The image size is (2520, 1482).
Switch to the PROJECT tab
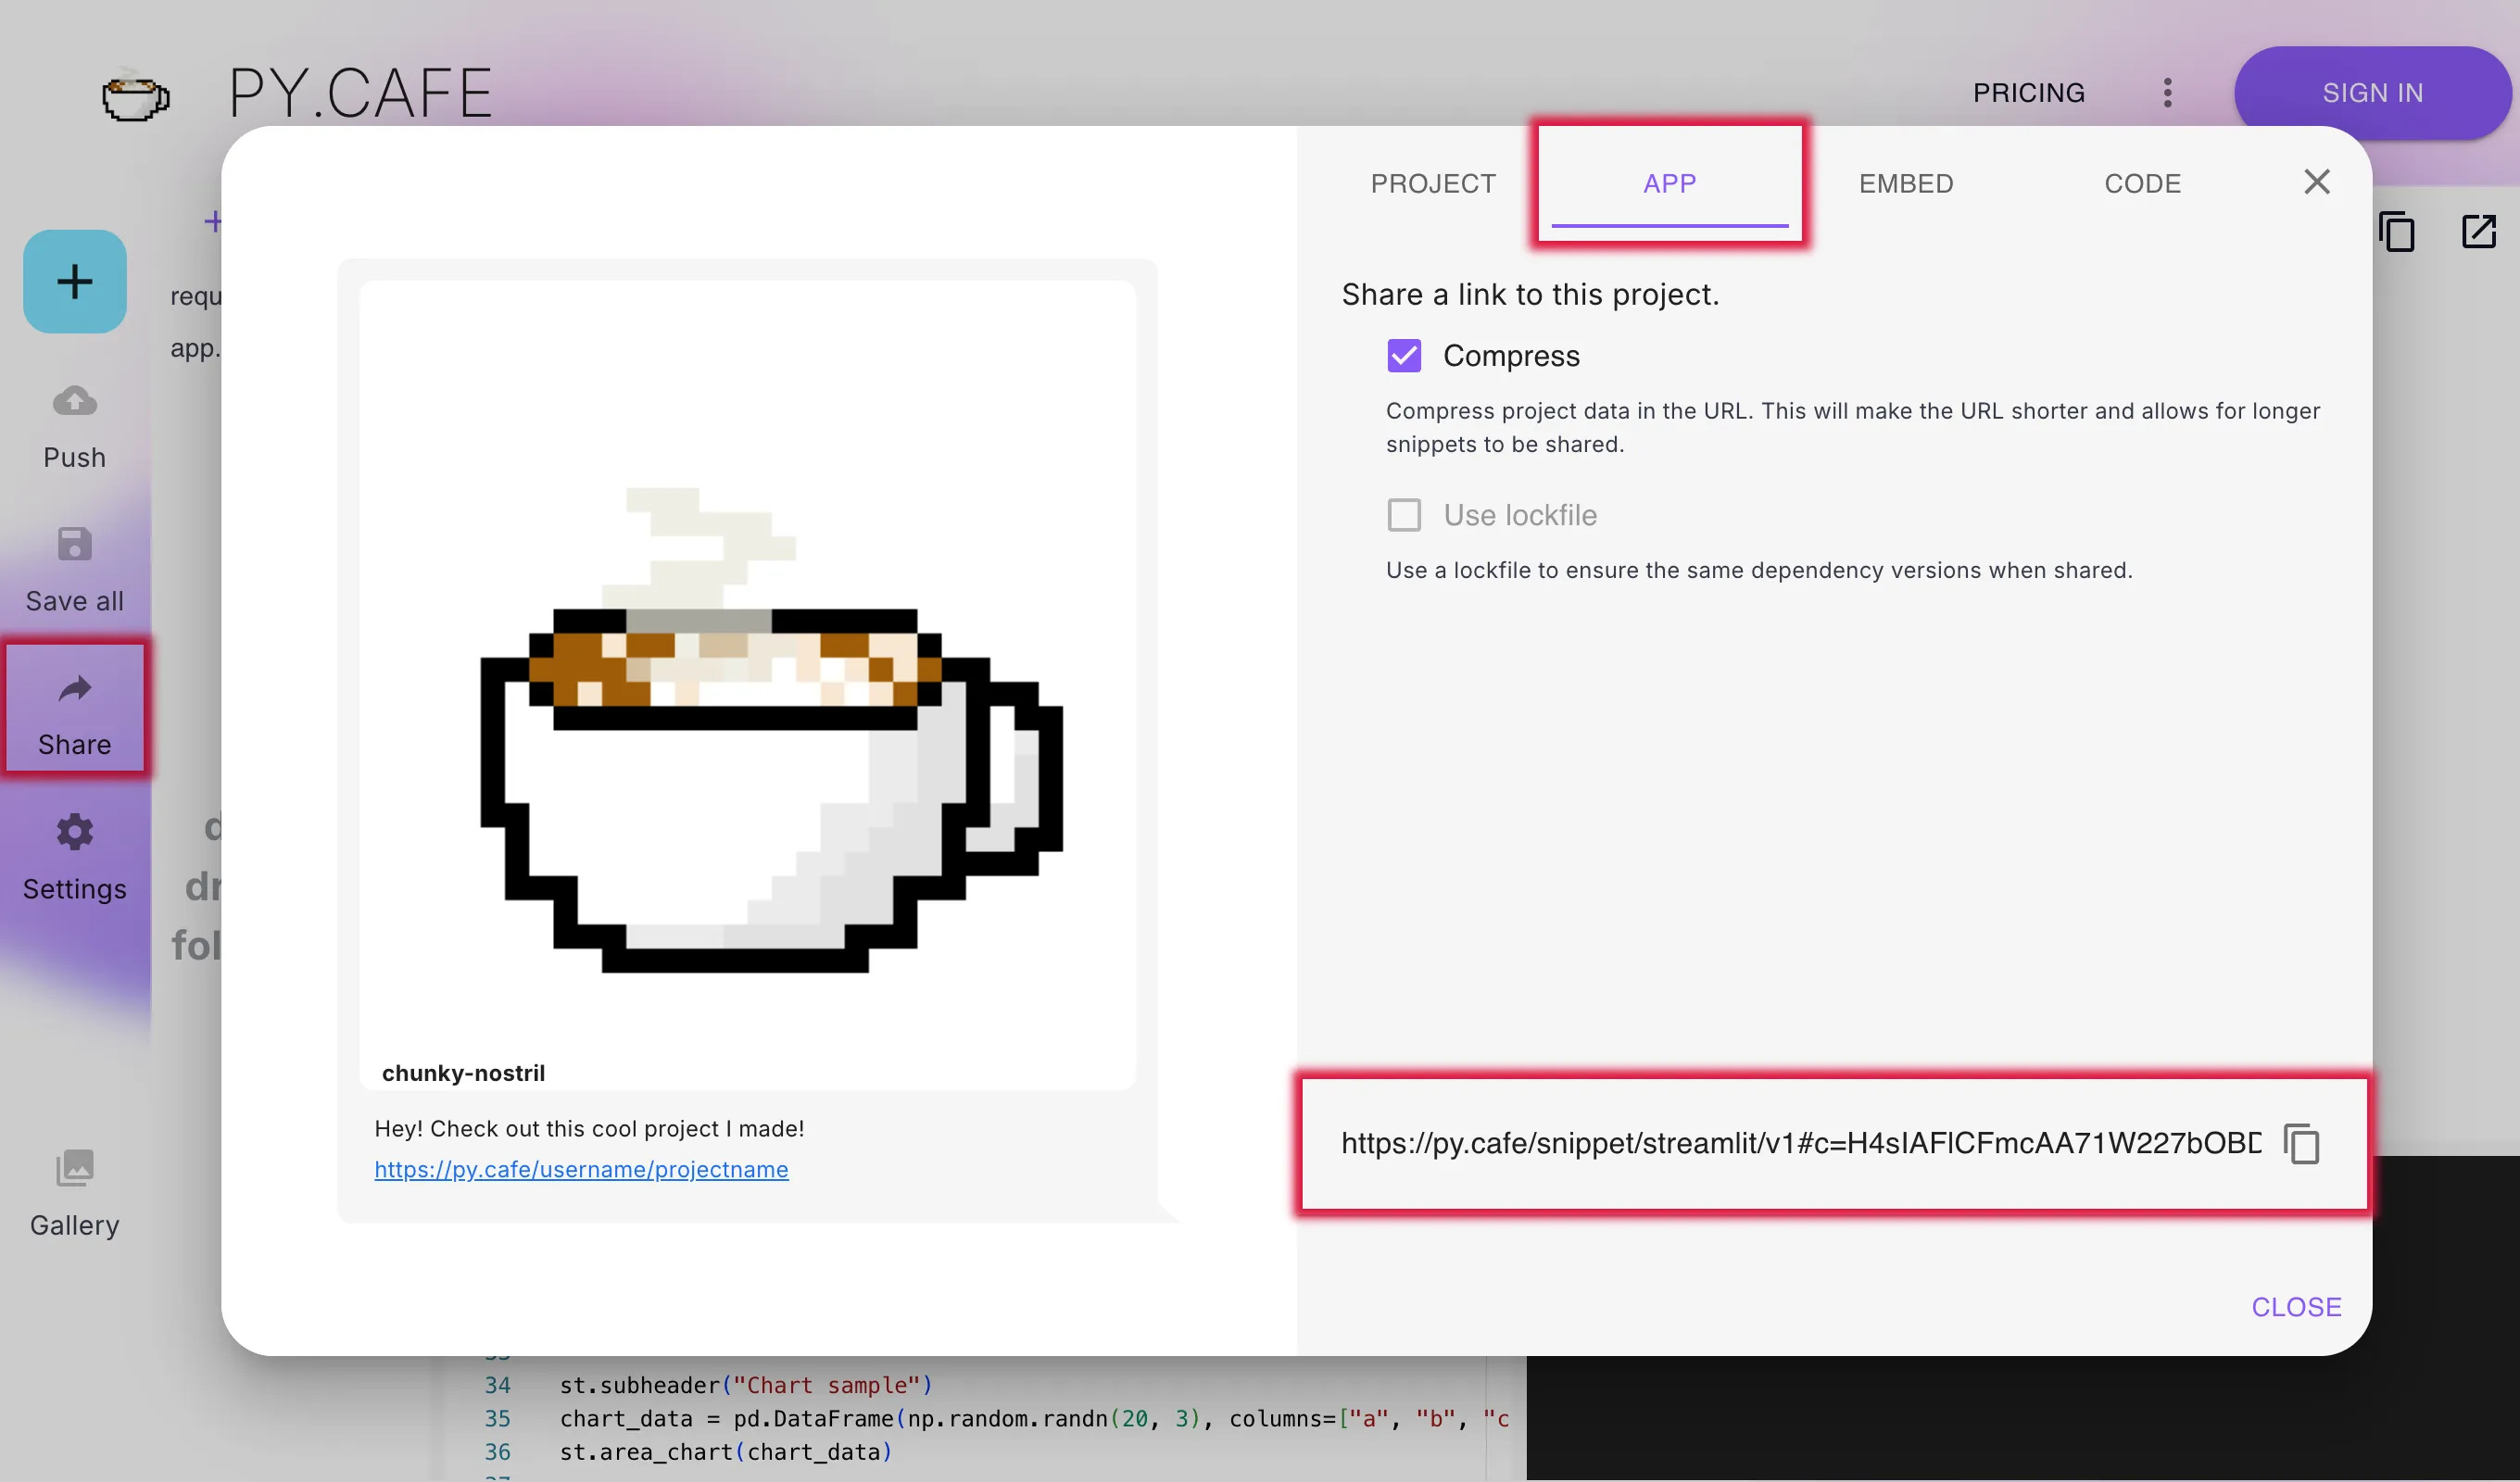point(1433,184)
